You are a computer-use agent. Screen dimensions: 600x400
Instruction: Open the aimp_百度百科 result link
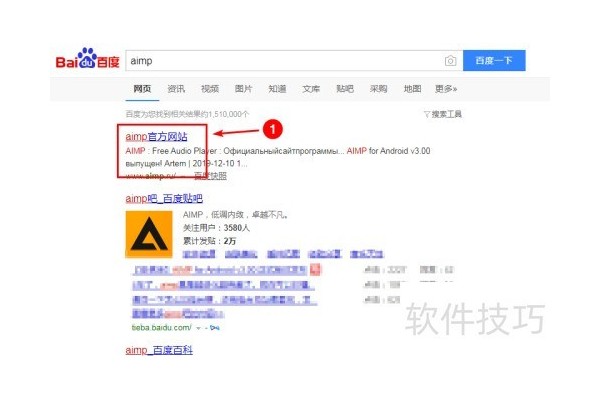[159, 350]
